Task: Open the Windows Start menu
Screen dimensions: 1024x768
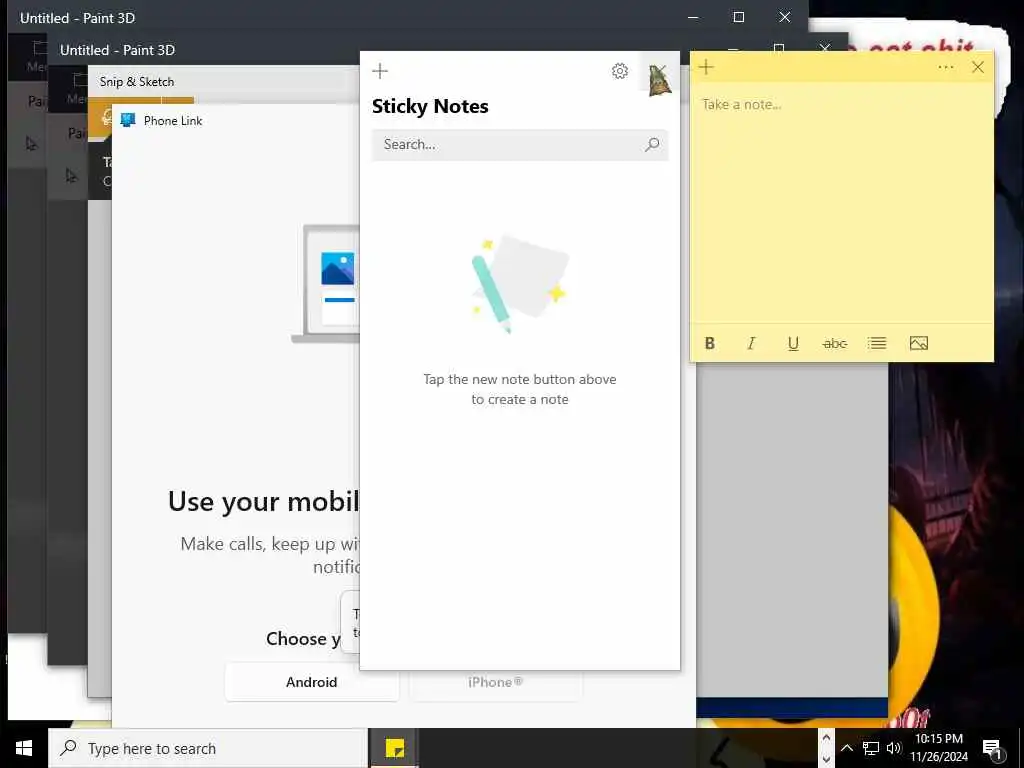Action: point(24,748)
